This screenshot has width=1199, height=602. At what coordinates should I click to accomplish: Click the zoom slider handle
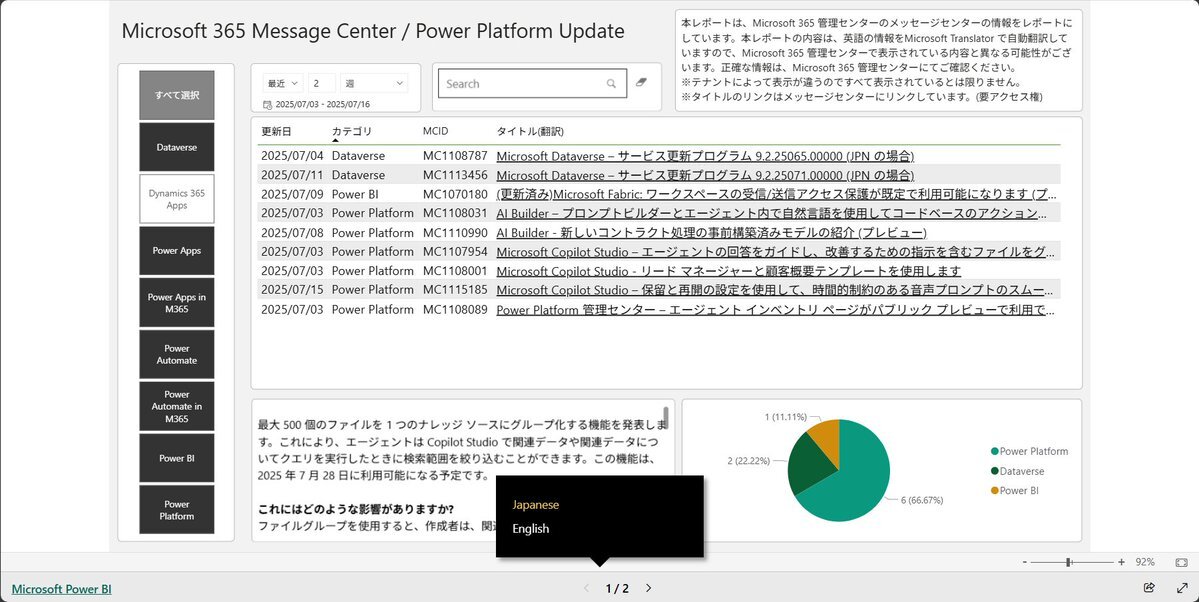pyautogui.click(x=1068, y=562)
